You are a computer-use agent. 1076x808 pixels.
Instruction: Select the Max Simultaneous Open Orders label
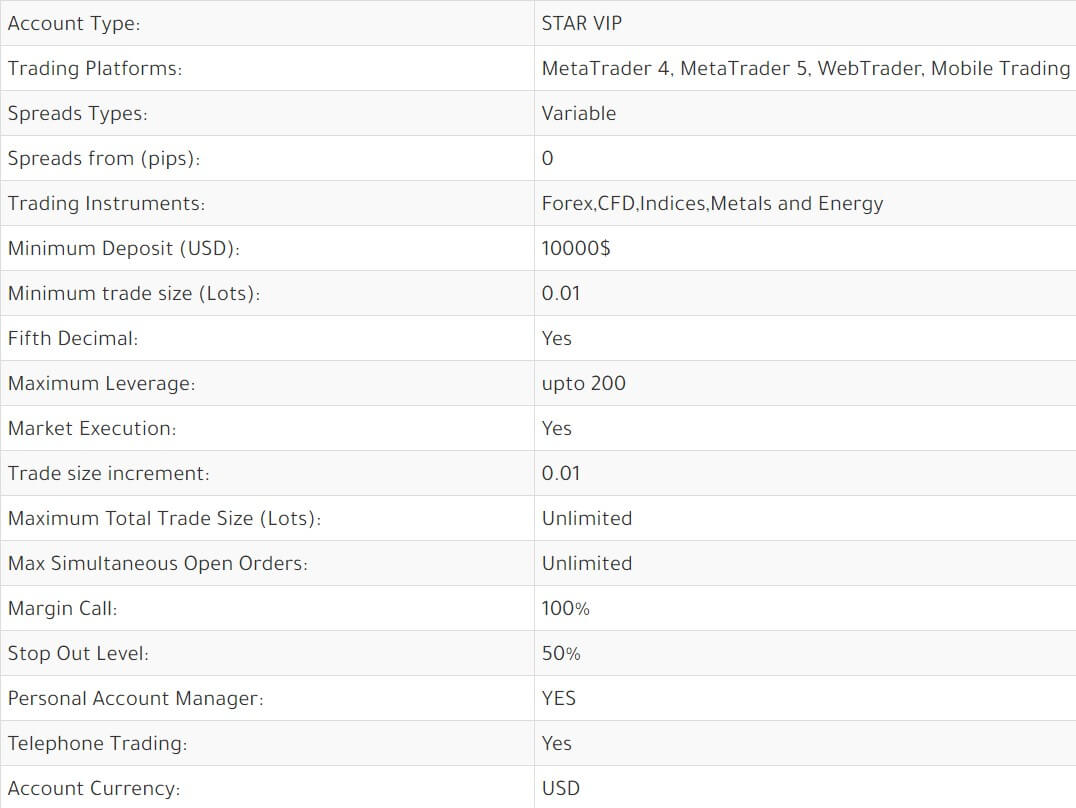(x=158, y=564)
